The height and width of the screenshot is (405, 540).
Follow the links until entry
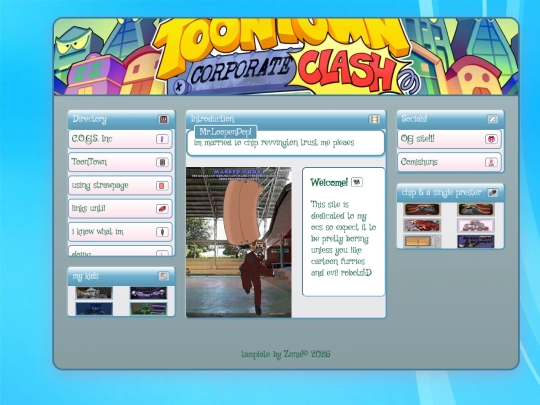121,209
